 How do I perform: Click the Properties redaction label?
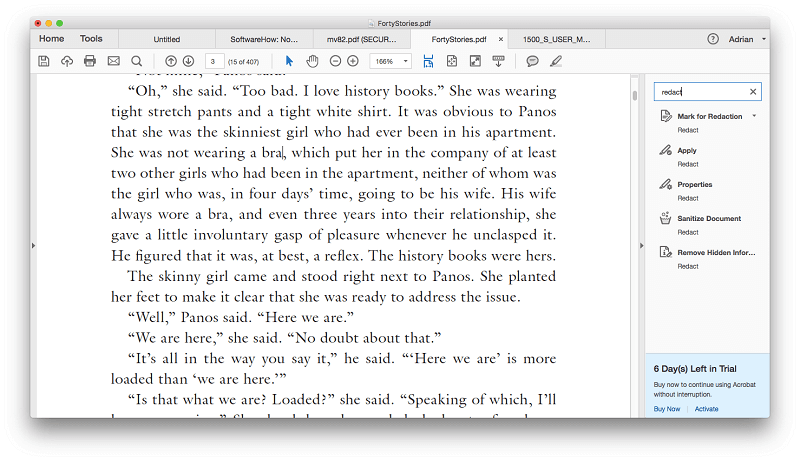694,184
